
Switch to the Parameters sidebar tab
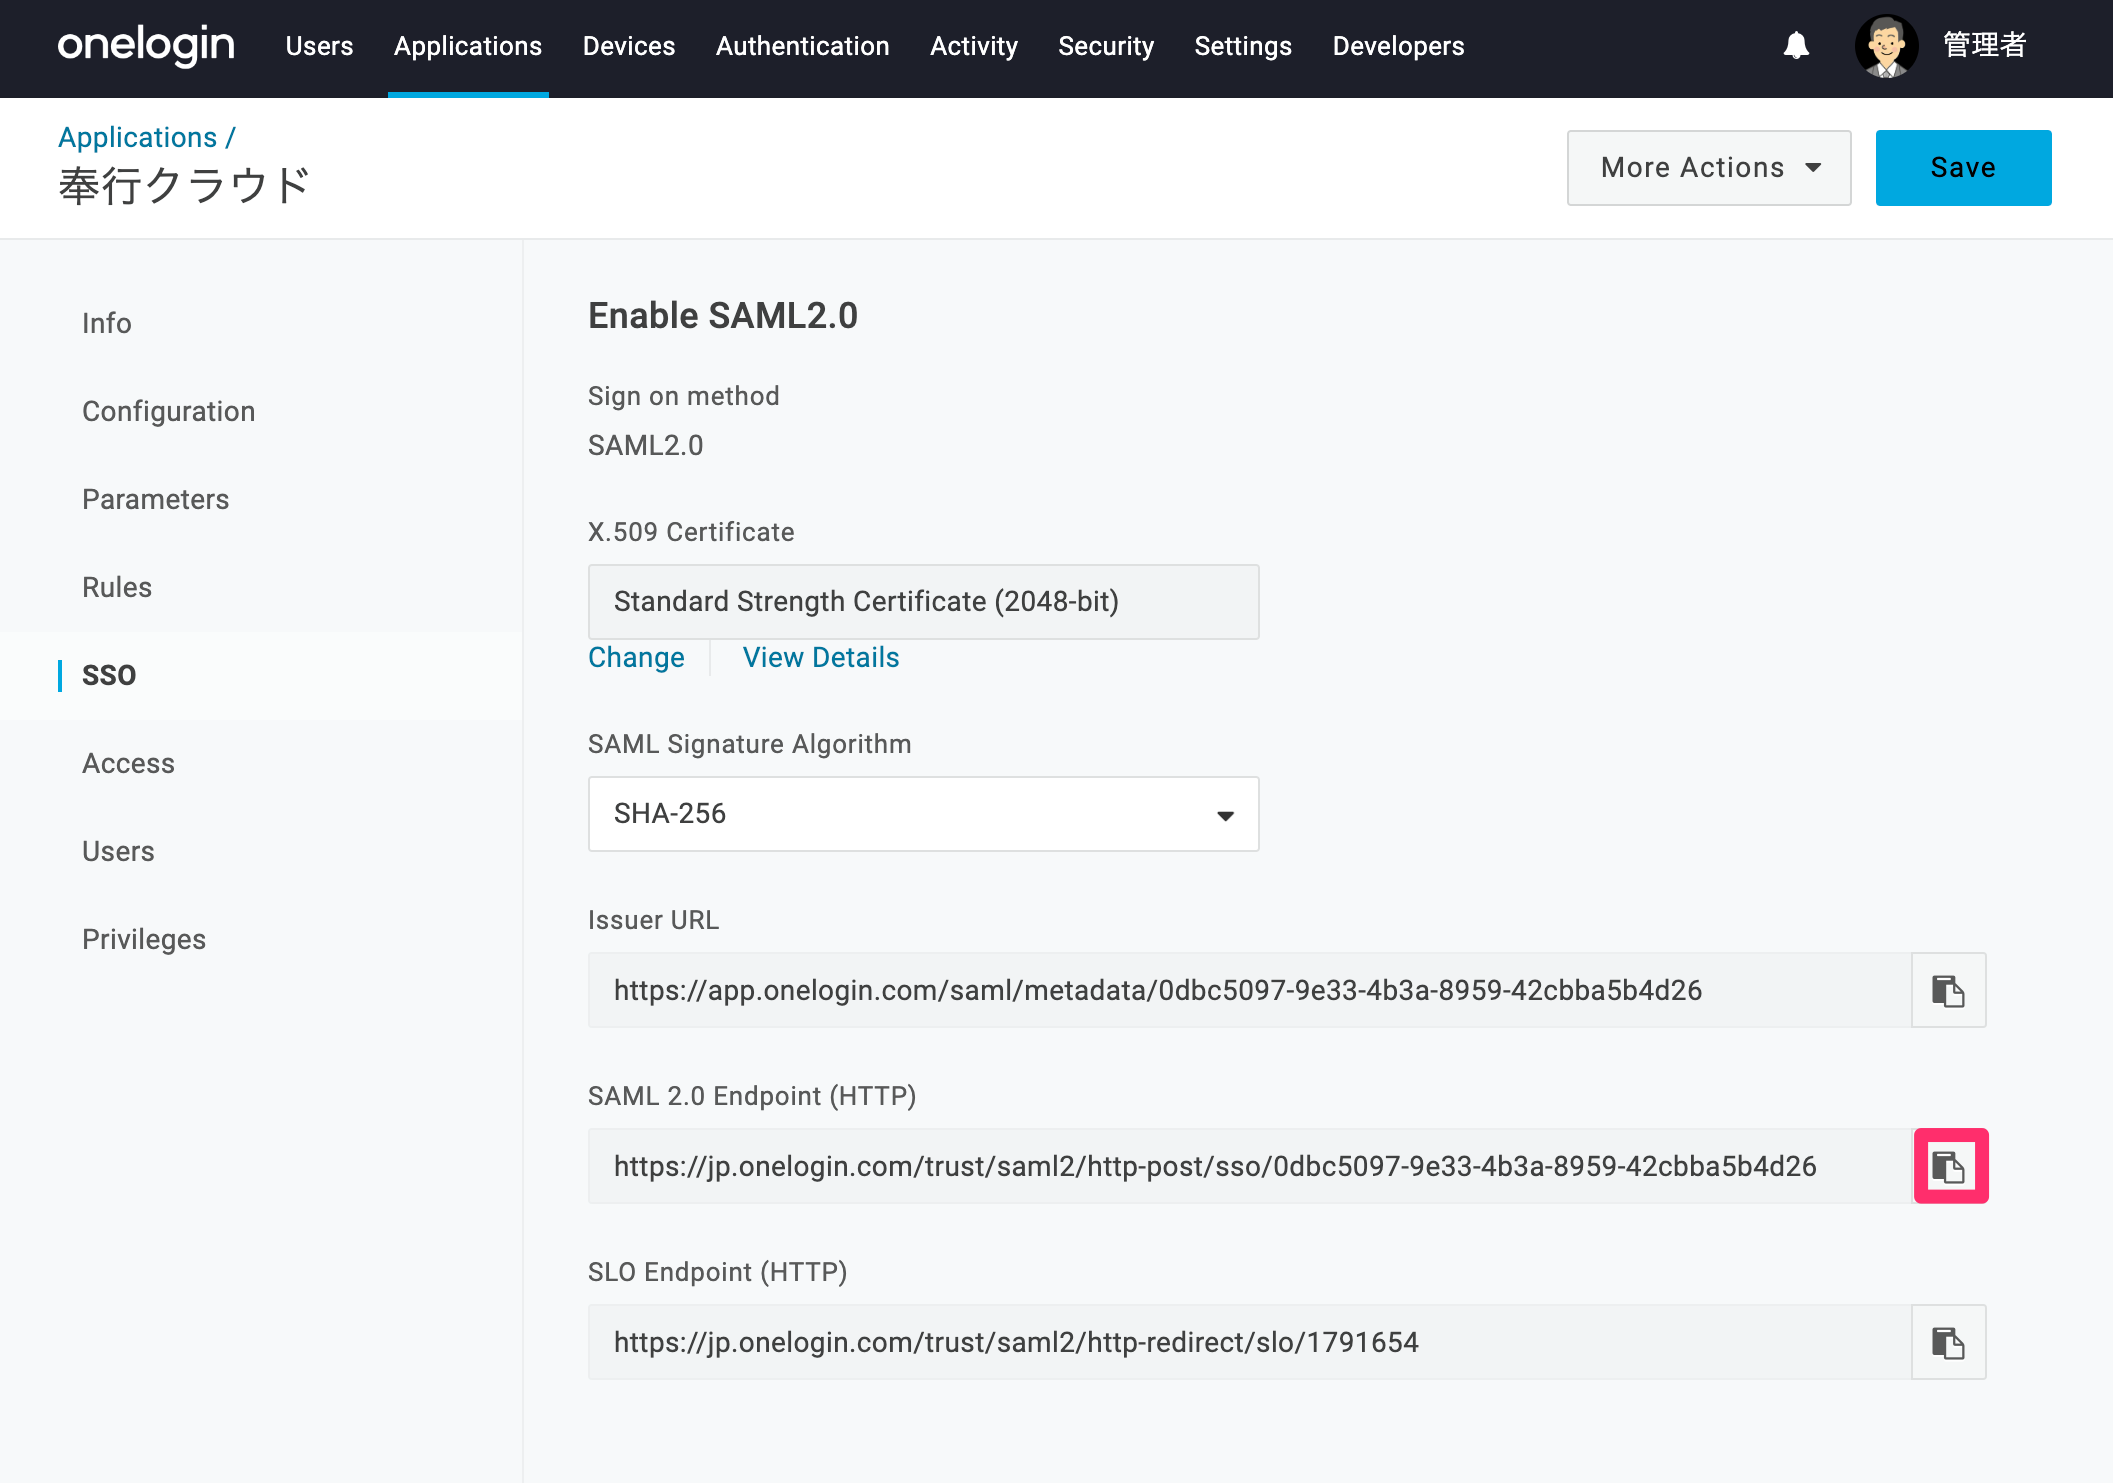[x=155, y=499]
